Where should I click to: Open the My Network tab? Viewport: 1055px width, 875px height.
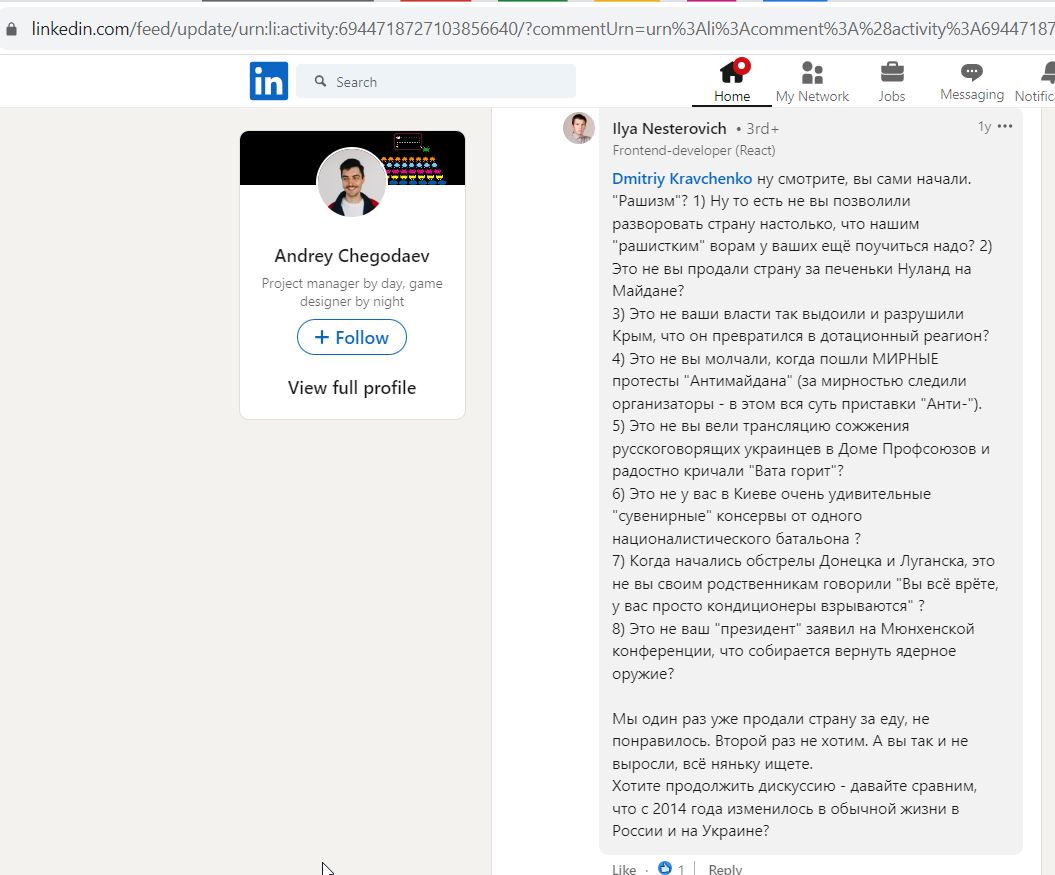click(812, 81)
